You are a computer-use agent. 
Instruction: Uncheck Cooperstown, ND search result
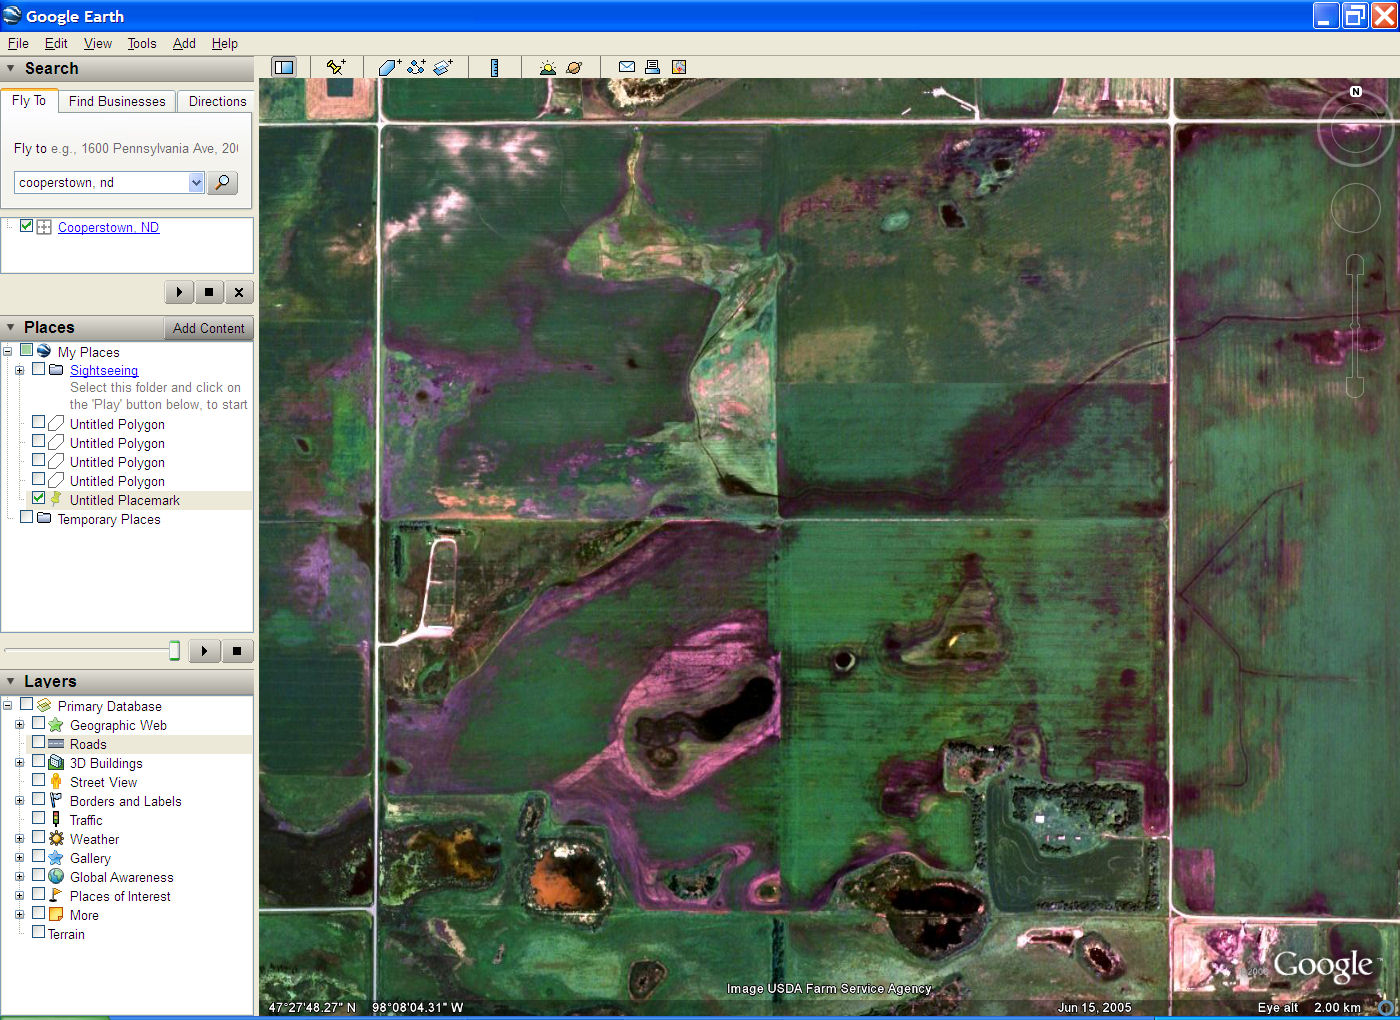point(27,226)
